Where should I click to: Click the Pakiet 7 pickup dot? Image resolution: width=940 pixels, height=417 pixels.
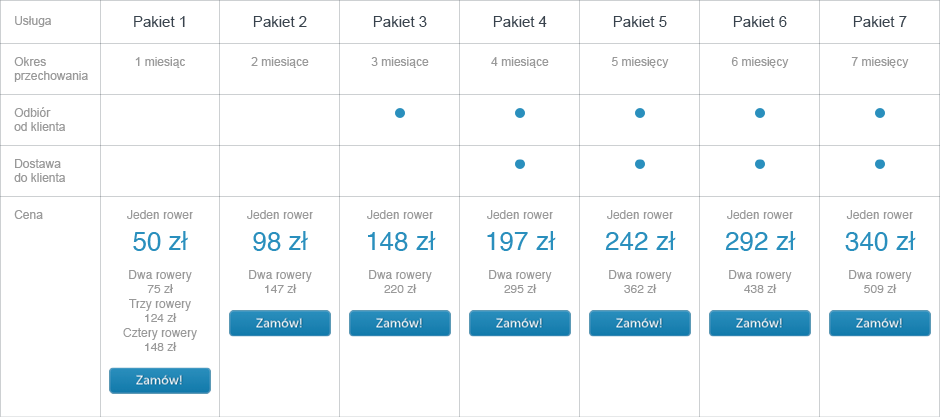[880, 113]
